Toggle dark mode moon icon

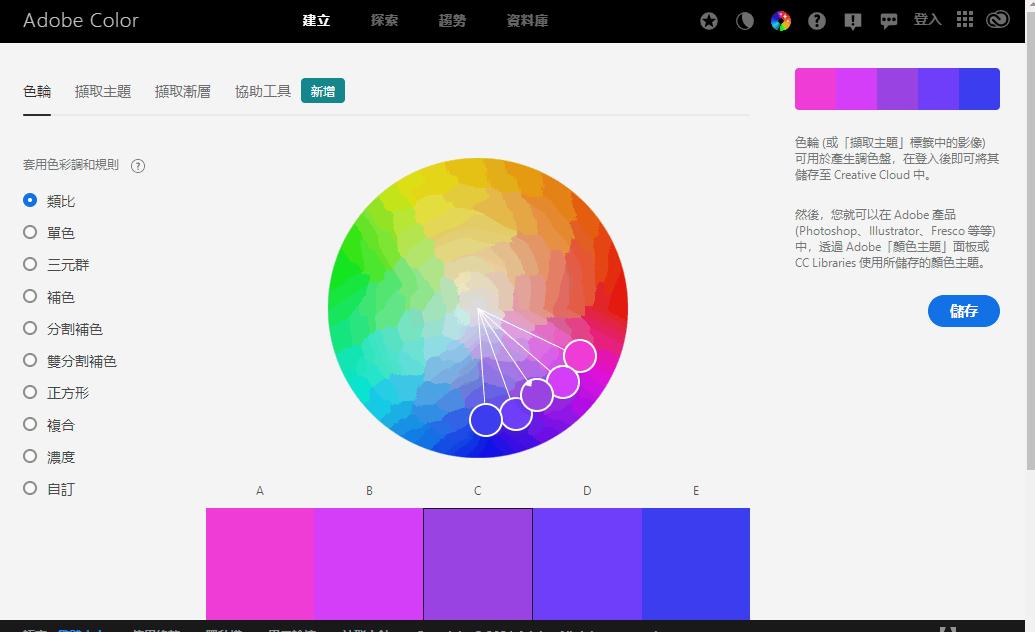(x=745, y=21)
